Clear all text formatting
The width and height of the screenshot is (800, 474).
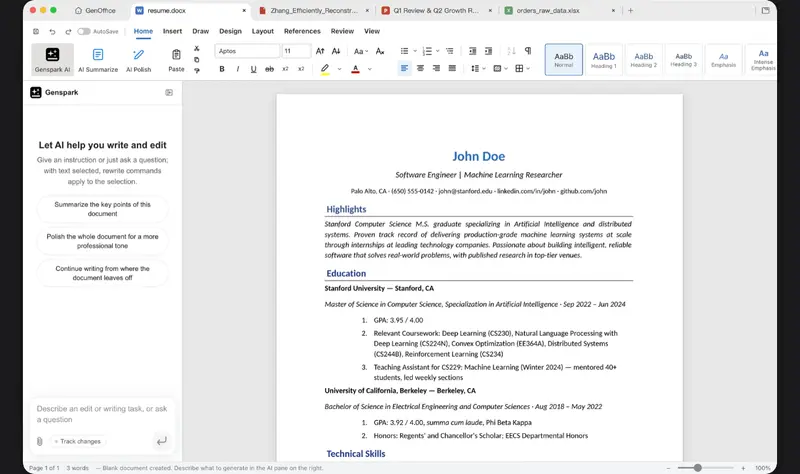tap(380, 51)
